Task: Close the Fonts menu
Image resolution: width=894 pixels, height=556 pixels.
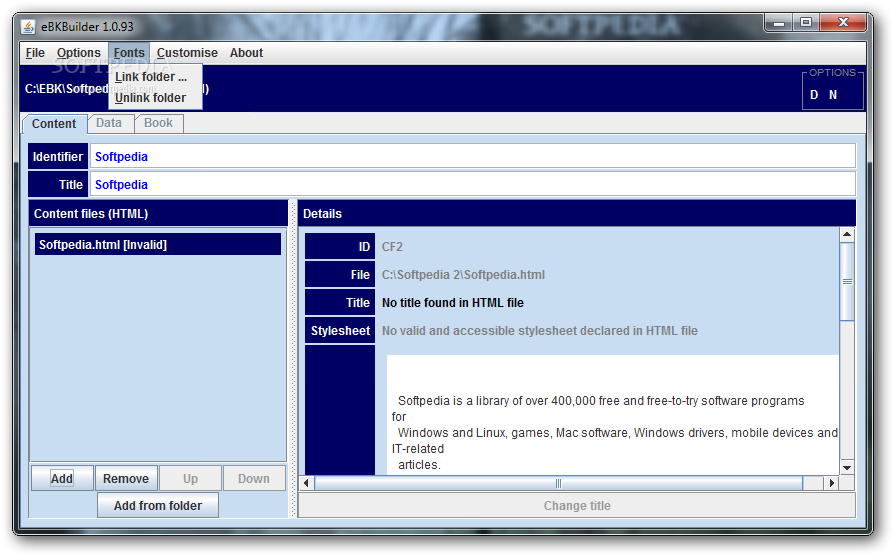Action: coord(129,53)
